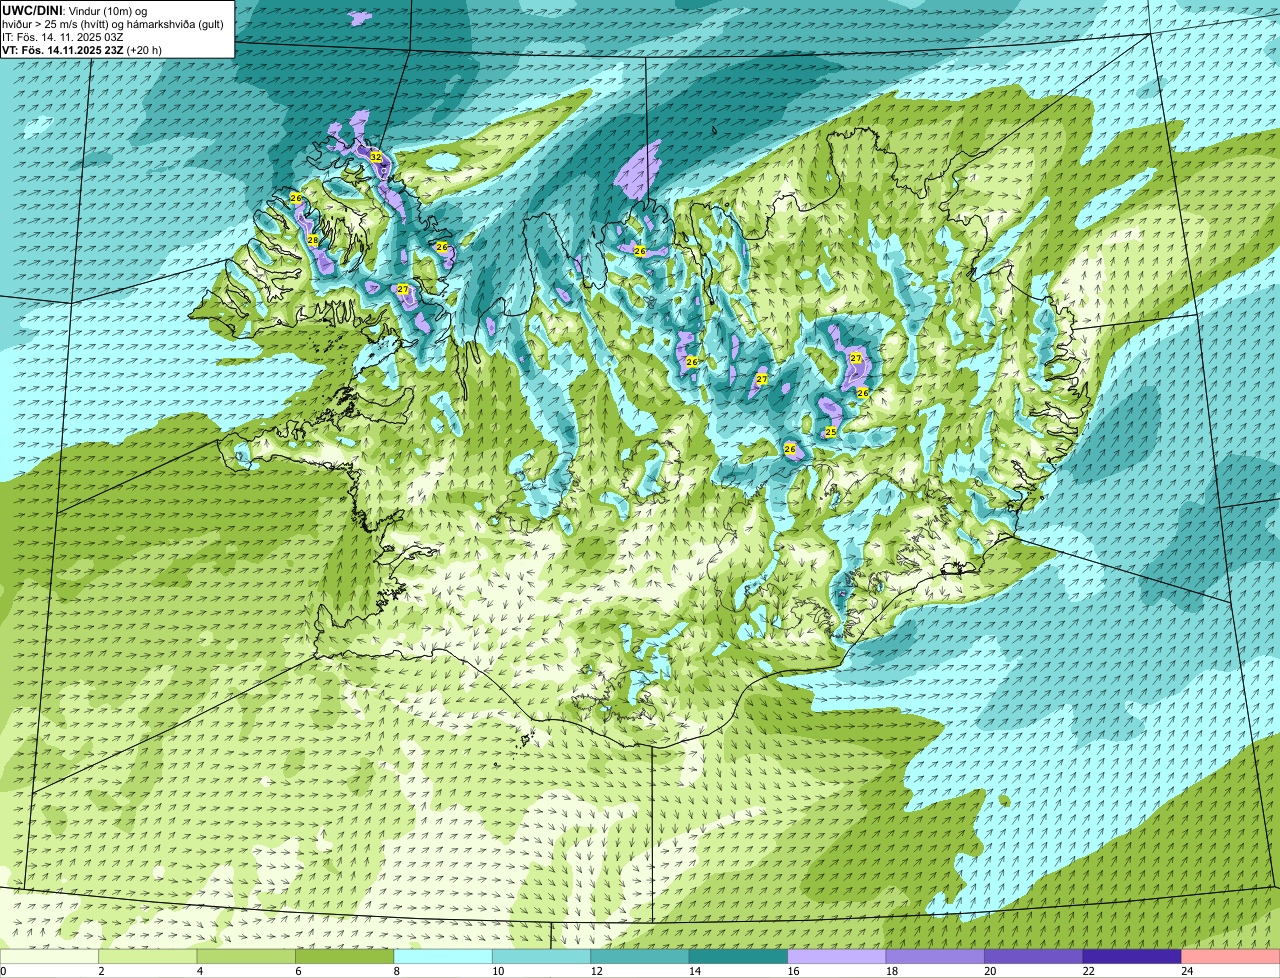Select the 10–12 m/s cyan scale swatch

(542, 956)
